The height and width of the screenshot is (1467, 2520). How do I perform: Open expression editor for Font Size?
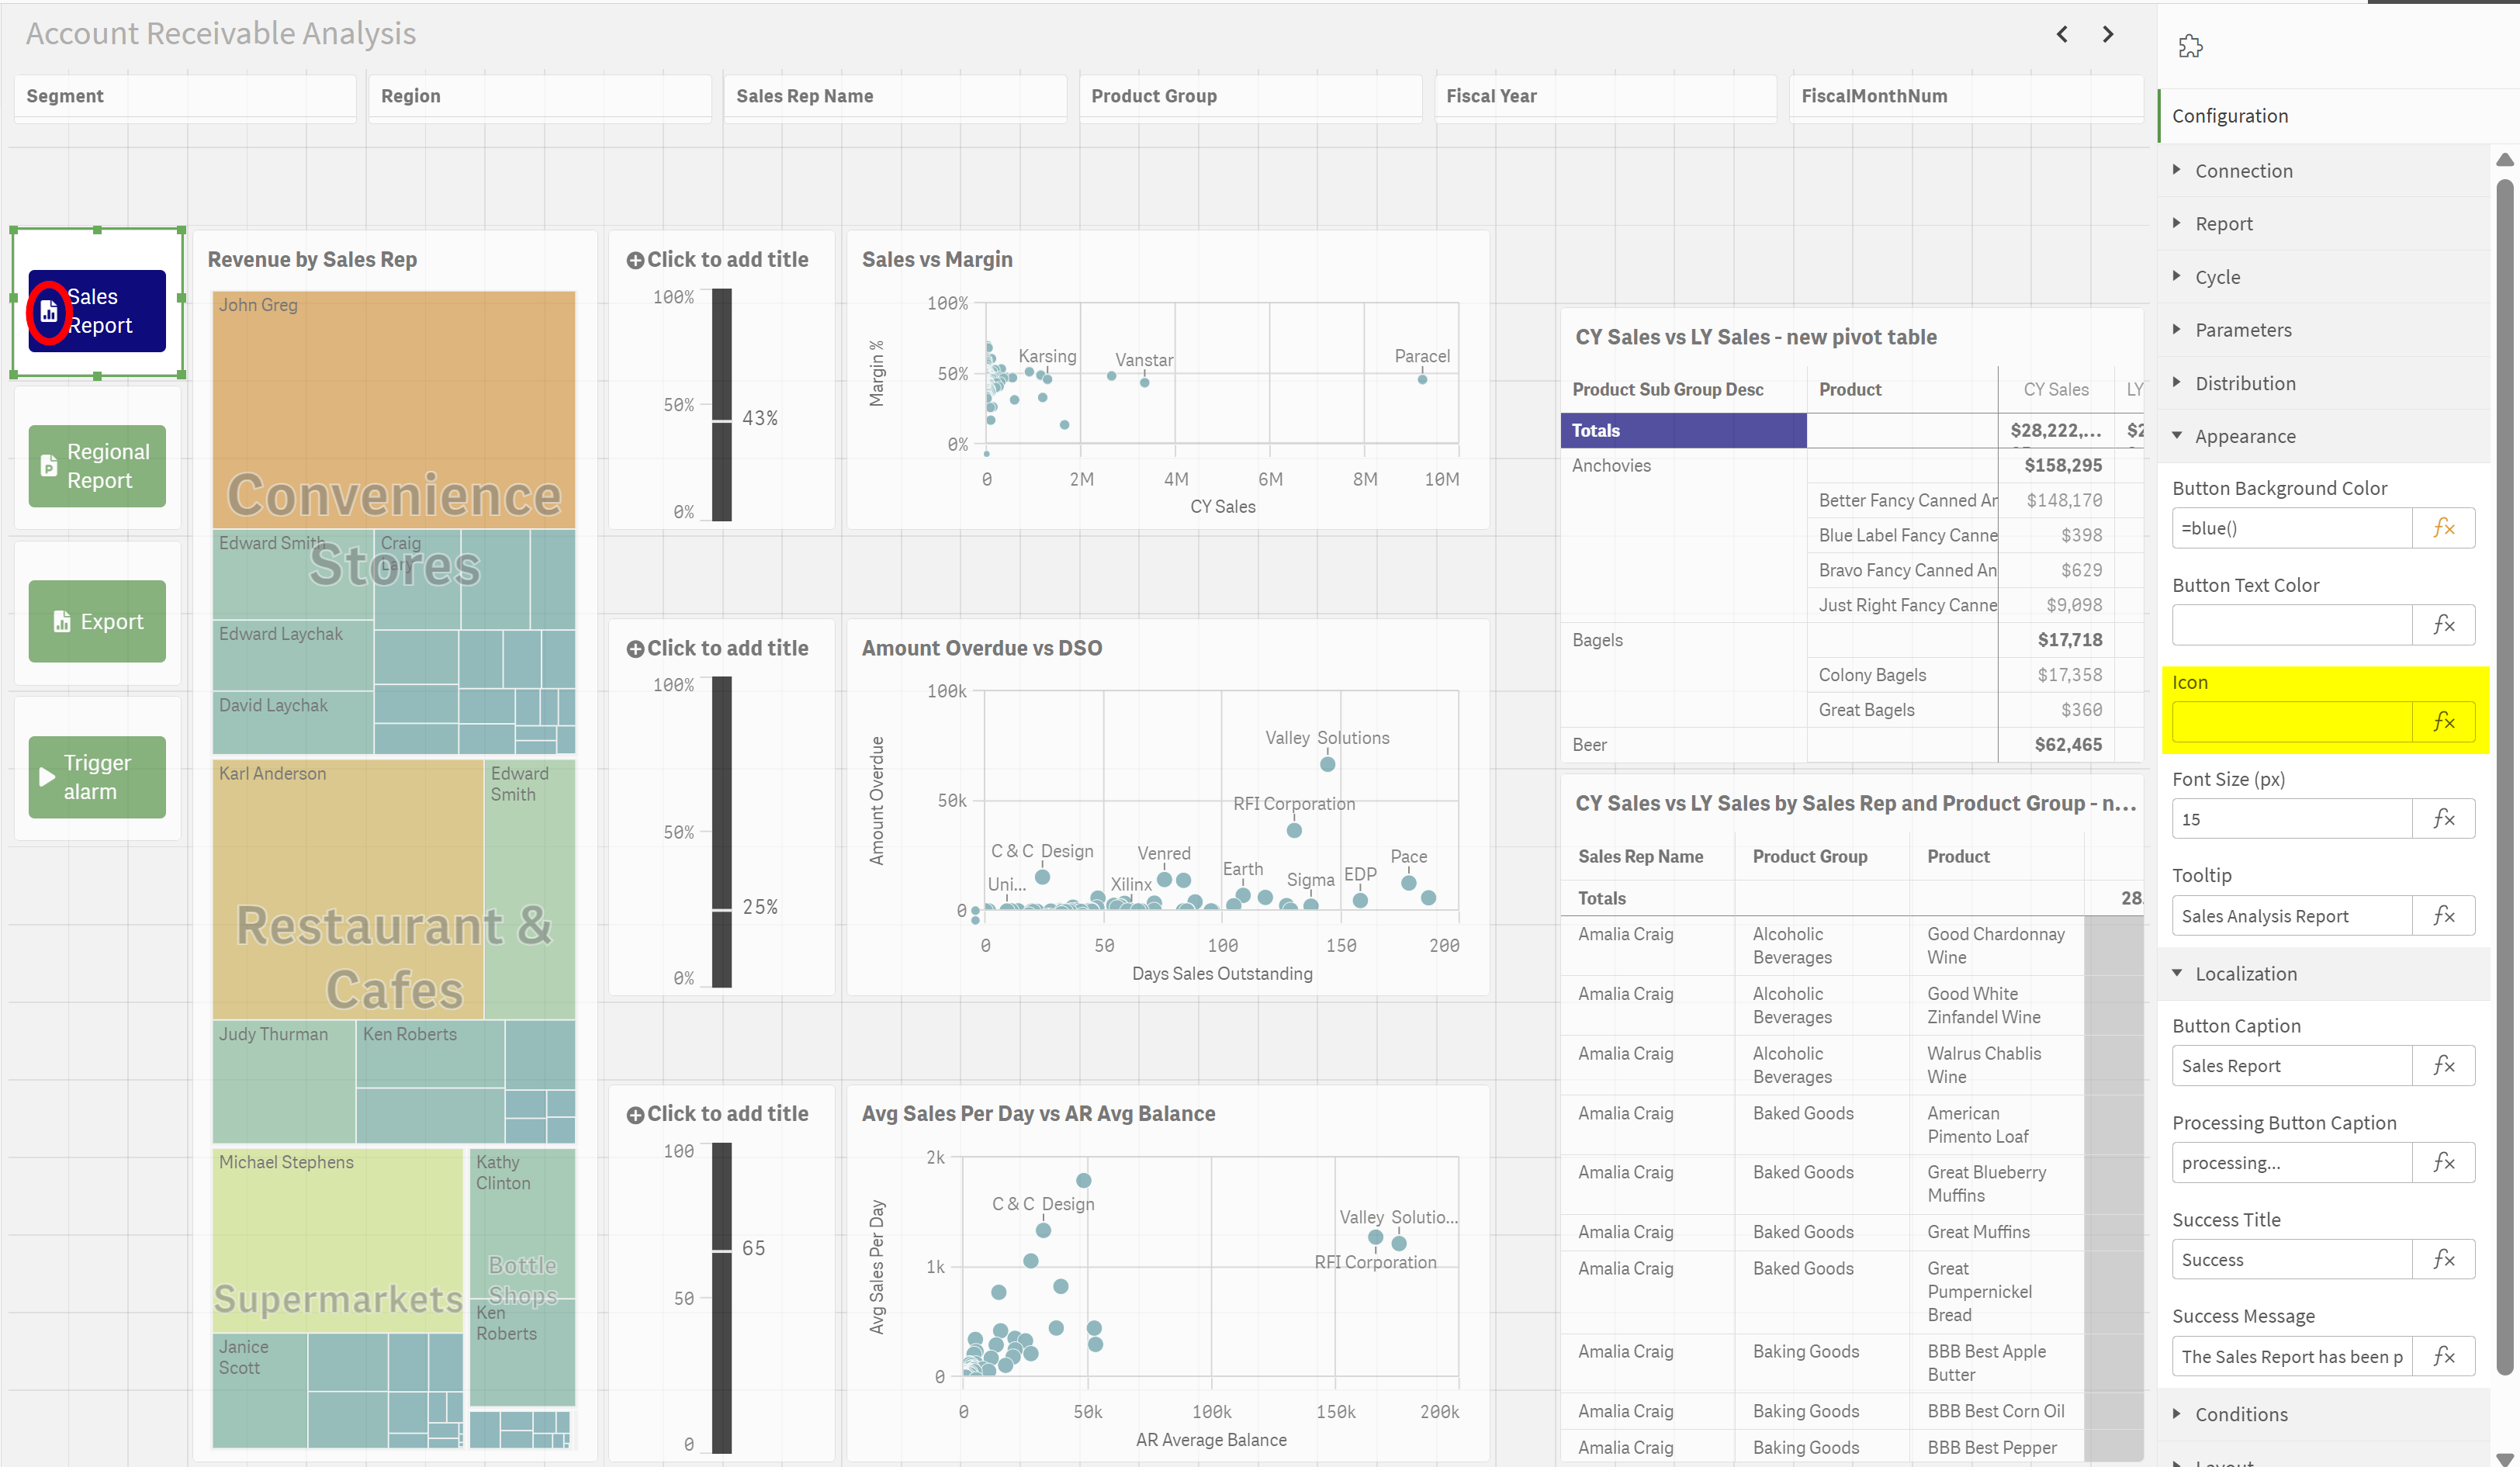point(2443,819)
